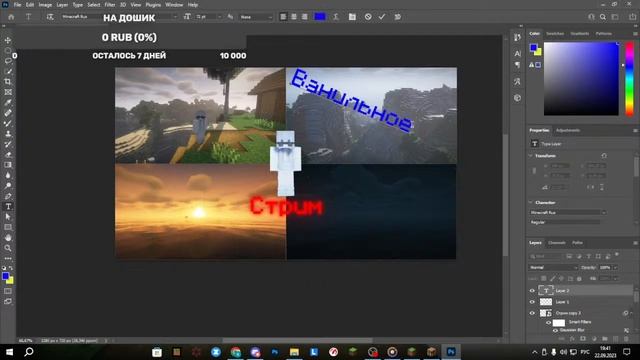
Task: Collapse the Character section in Properties
Action: click(x=531, y=202)
